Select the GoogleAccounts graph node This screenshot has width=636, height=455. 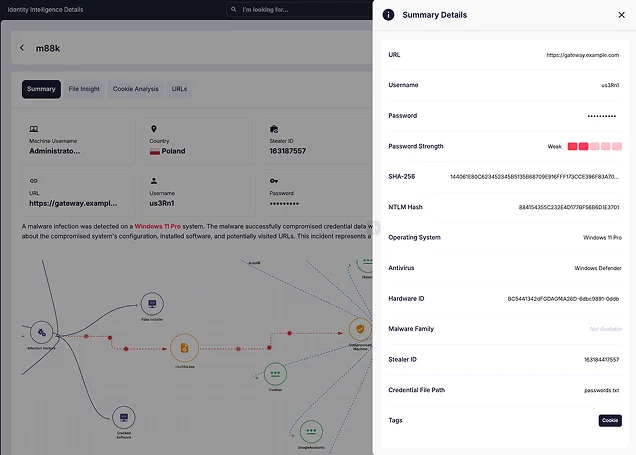pyautogui.click(x=311, y=431)
